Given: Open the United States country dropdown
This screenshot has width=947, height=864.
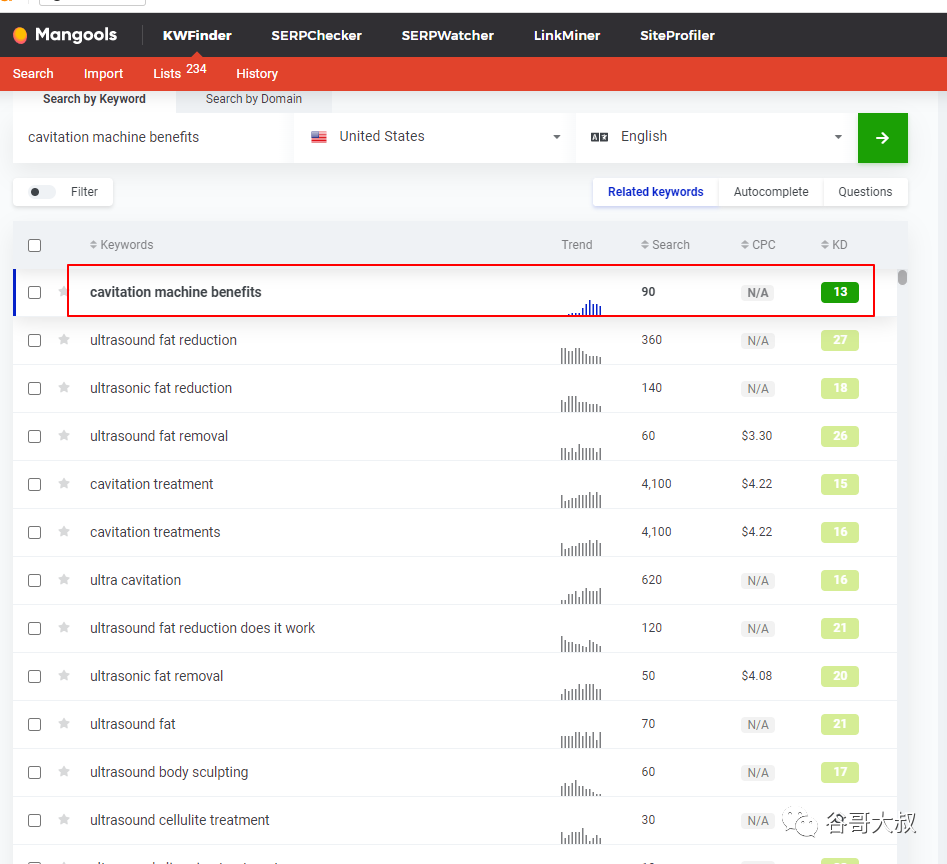Looking at the screenshot, I should [434, 137].
